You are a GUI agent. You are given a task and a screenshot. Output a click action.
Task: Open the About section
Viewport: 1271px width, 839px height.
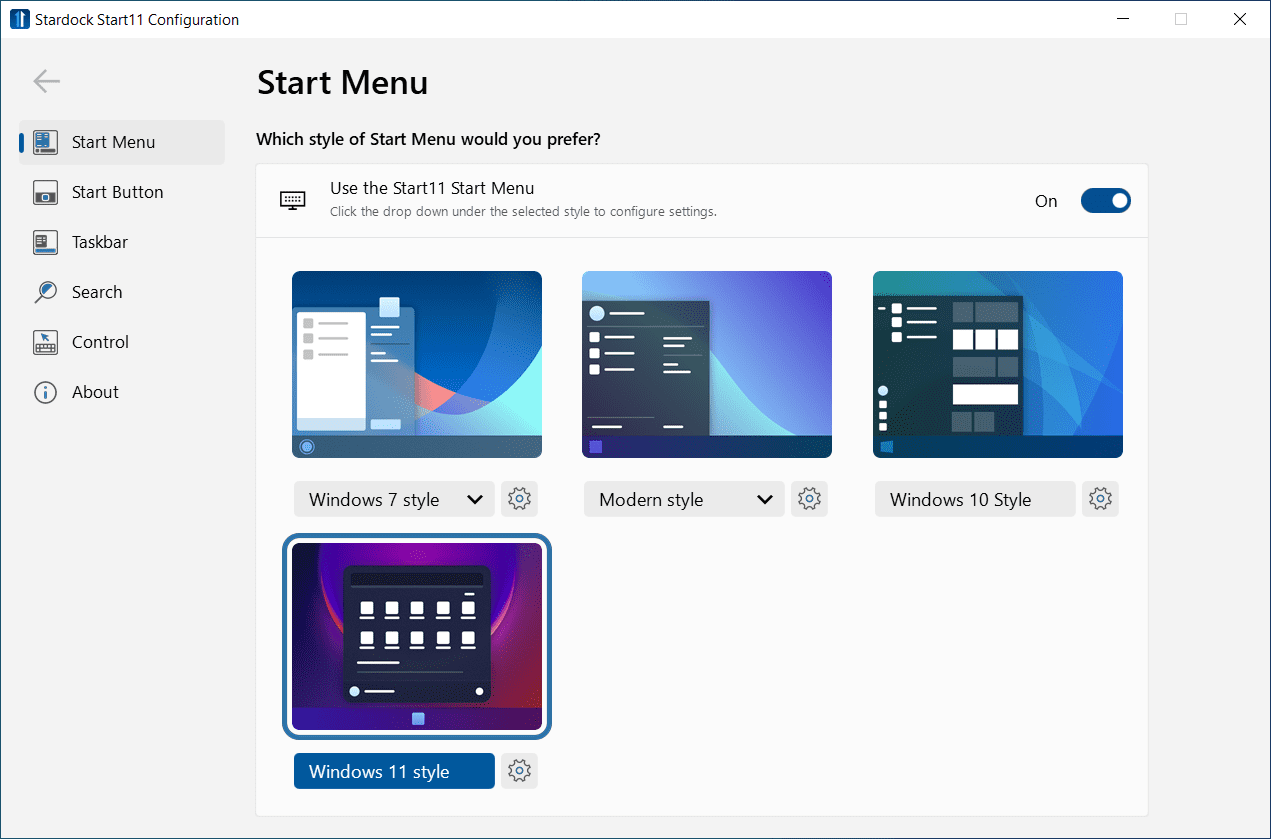(122, 392)
